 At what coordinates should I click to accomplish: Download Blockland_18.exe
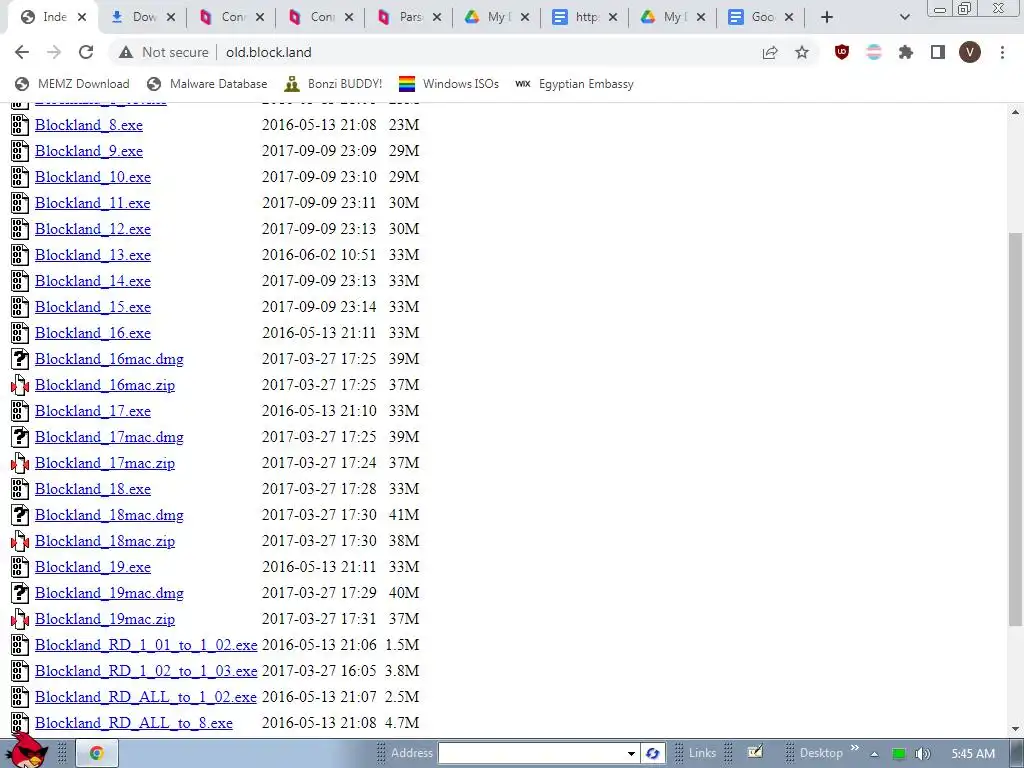click(93, 489)
